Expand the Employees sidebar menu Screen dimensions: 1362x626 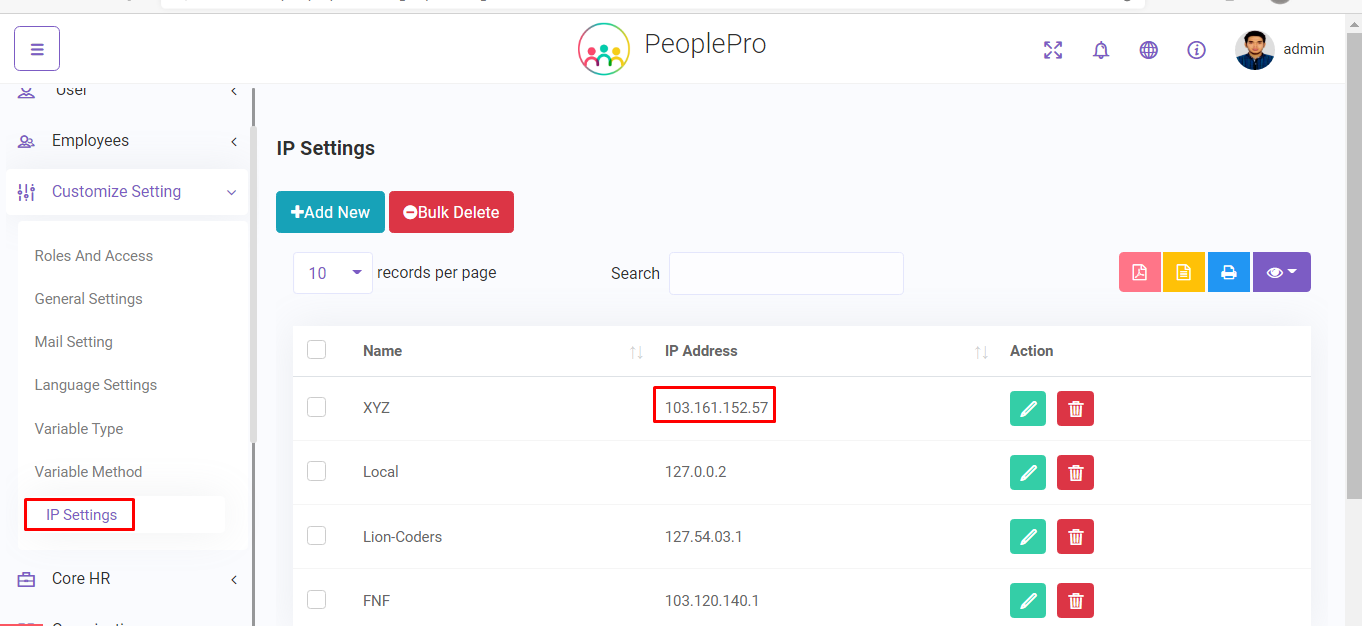tap(126, 141)
